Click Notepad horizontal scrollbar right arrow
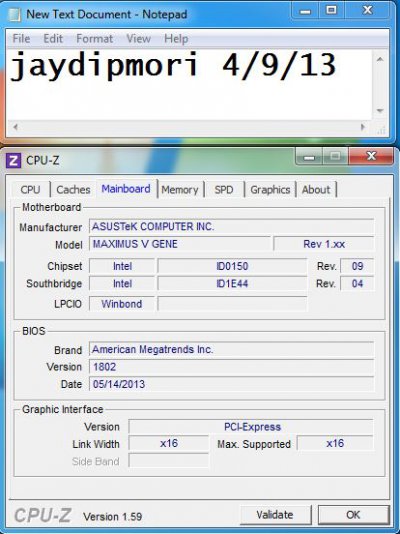 pos(363,127)
